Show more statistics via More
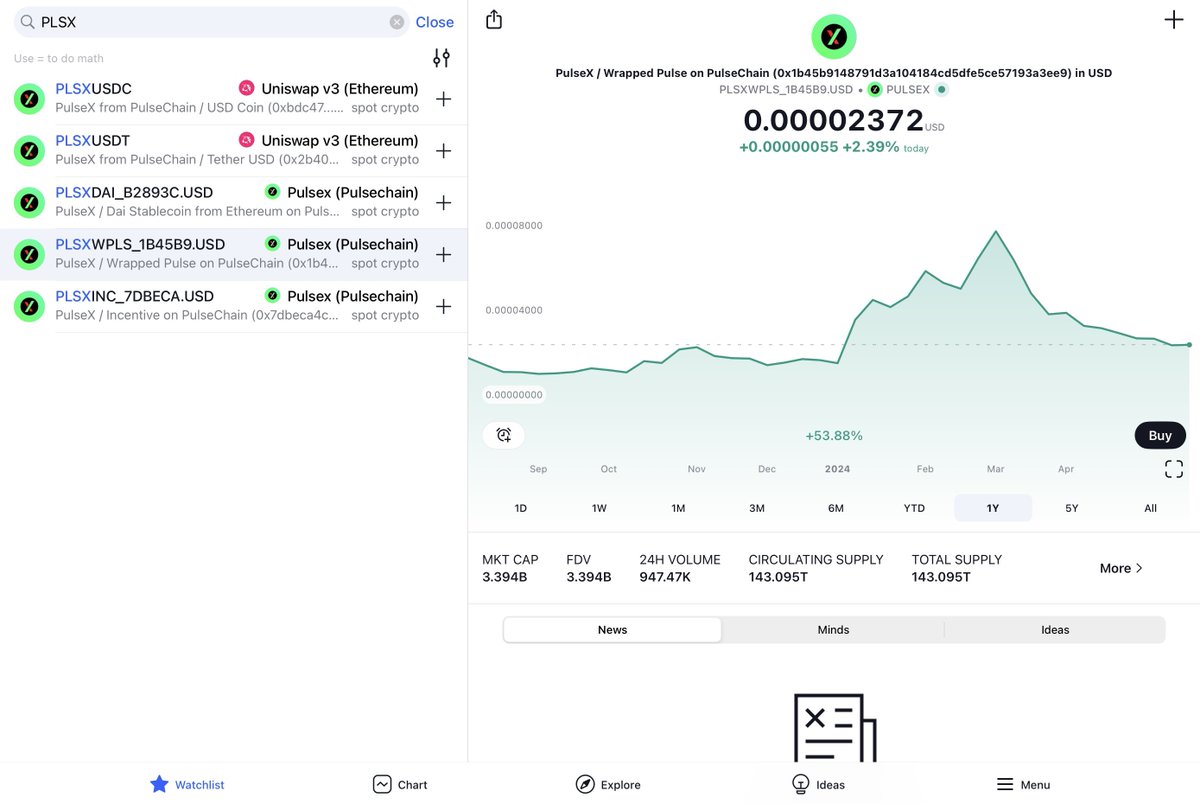The image size is (1200, 804). 1121,568
